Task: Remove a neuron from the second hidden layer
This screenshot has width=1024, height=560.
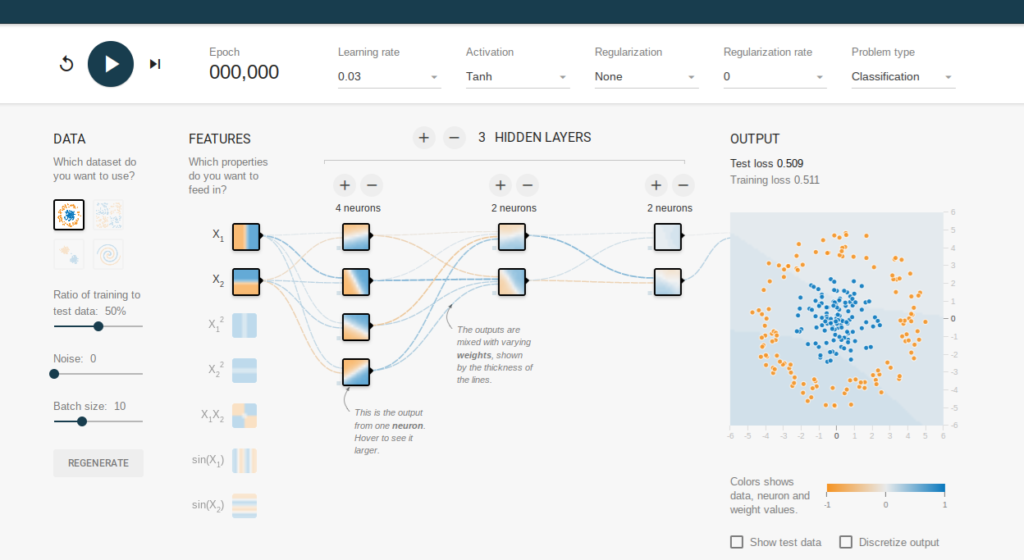Action: click(528, 185)
